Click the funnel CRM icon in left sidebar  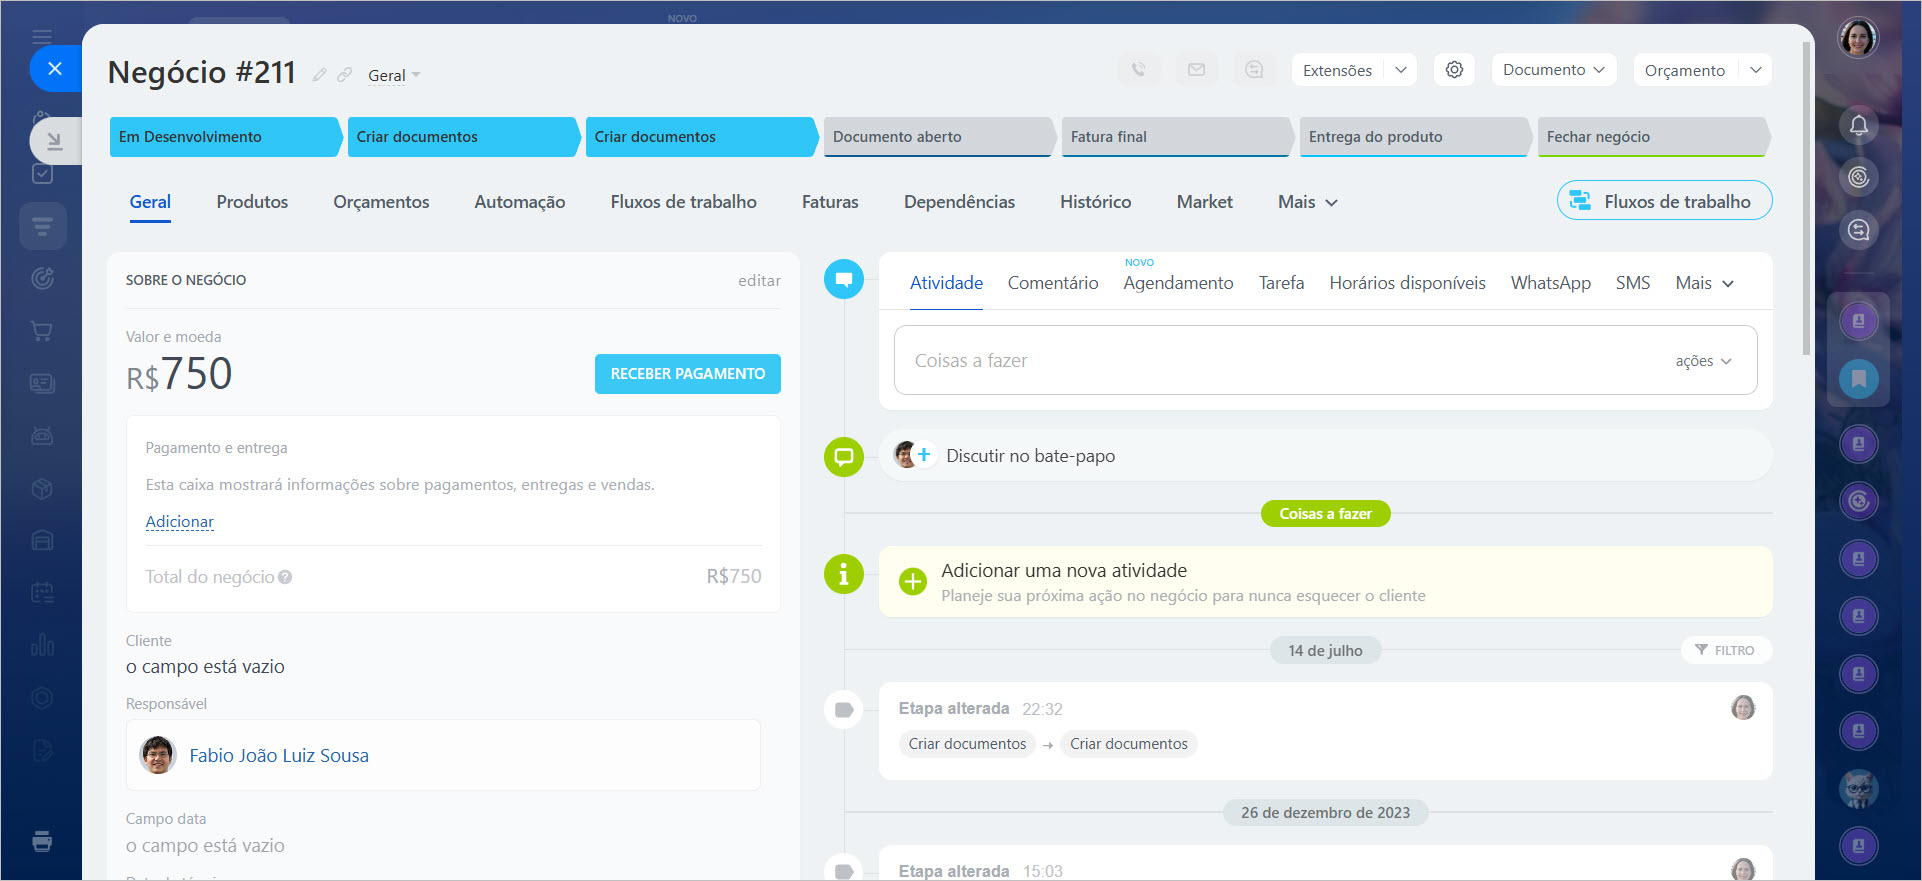42,226
